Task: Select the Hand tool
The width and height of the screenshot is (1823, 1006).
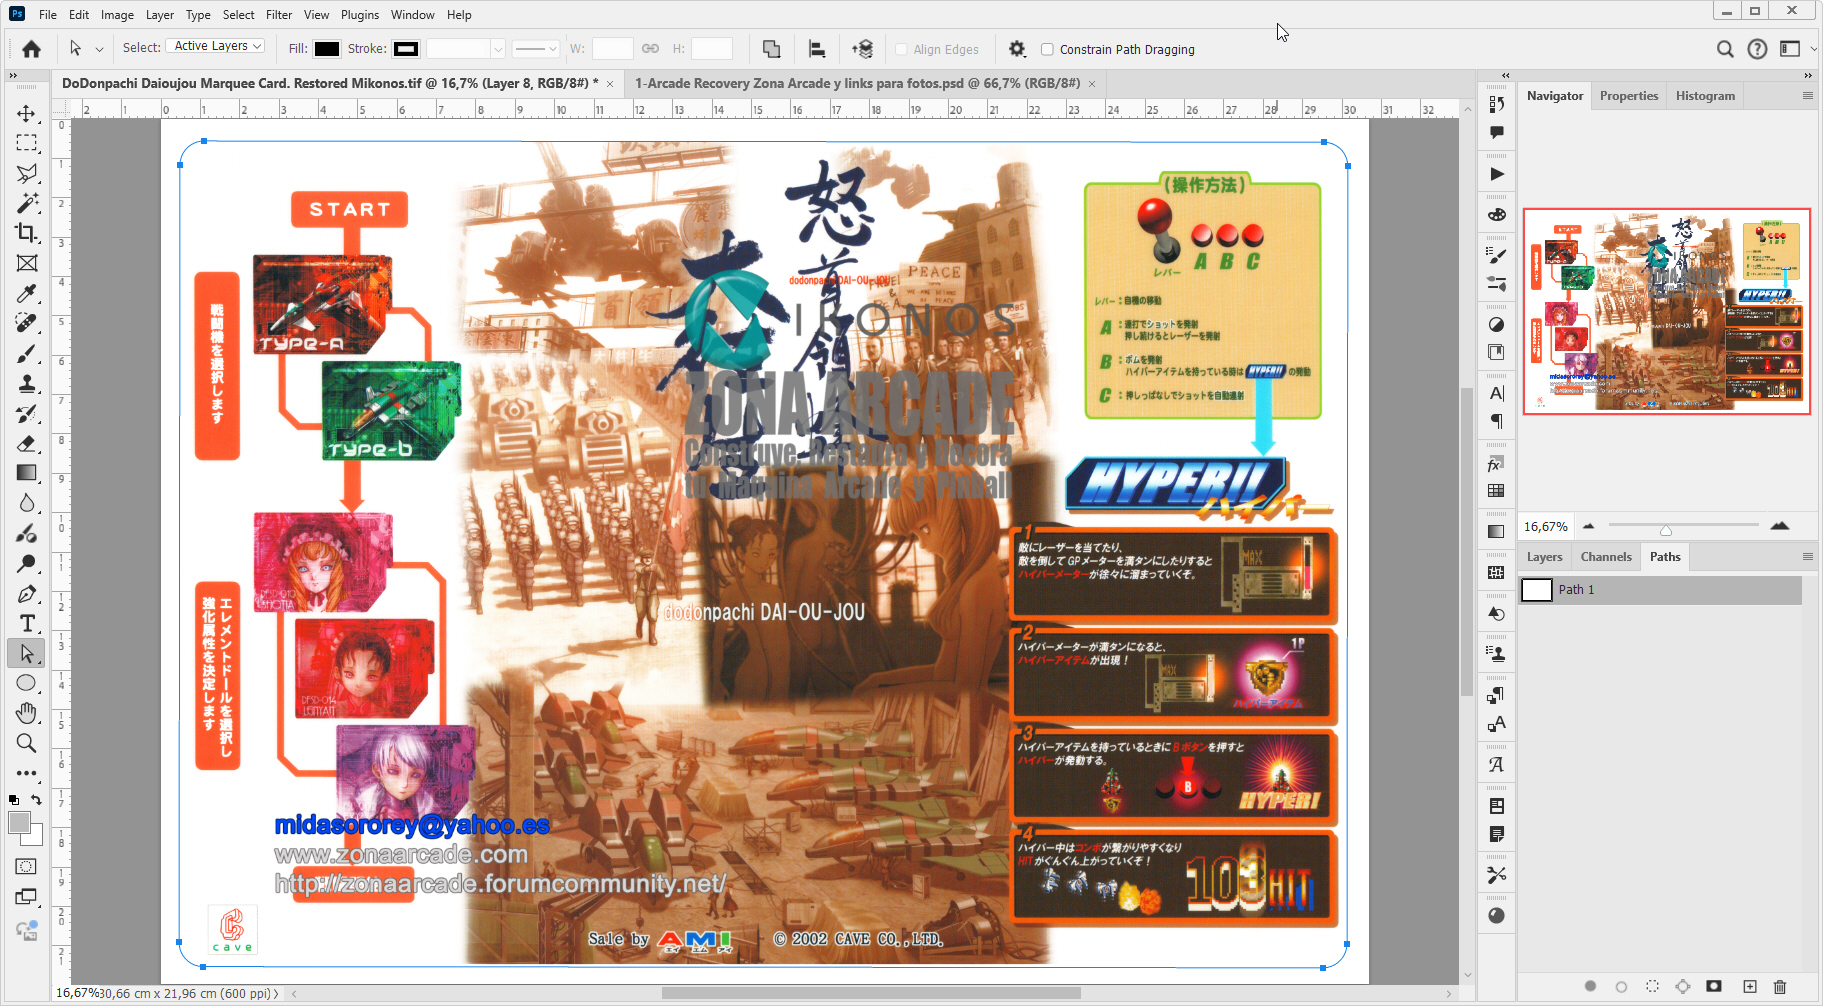Action: (27, 713)
